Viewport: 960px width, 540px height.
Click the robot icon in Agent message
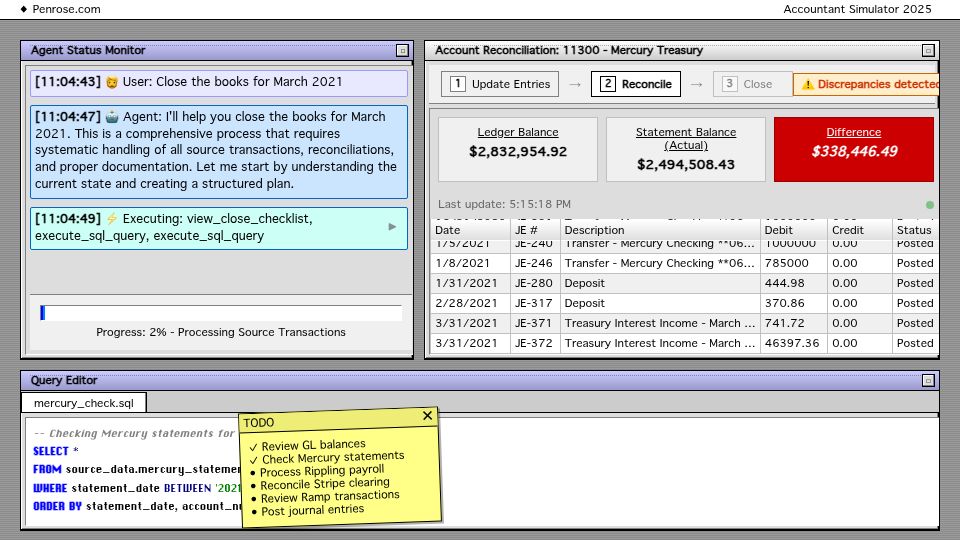[x=112, y=116]
